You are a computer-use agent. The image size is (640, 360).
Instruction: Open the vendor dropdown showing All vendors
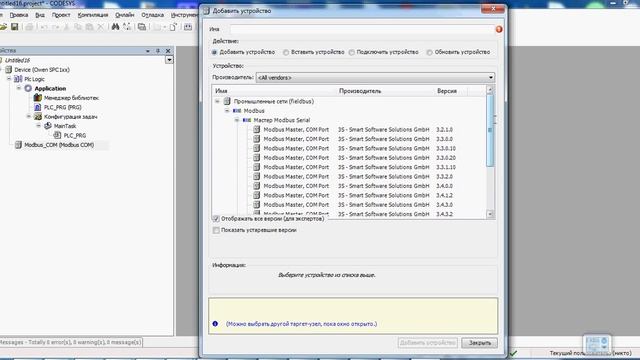click(375, 78)
